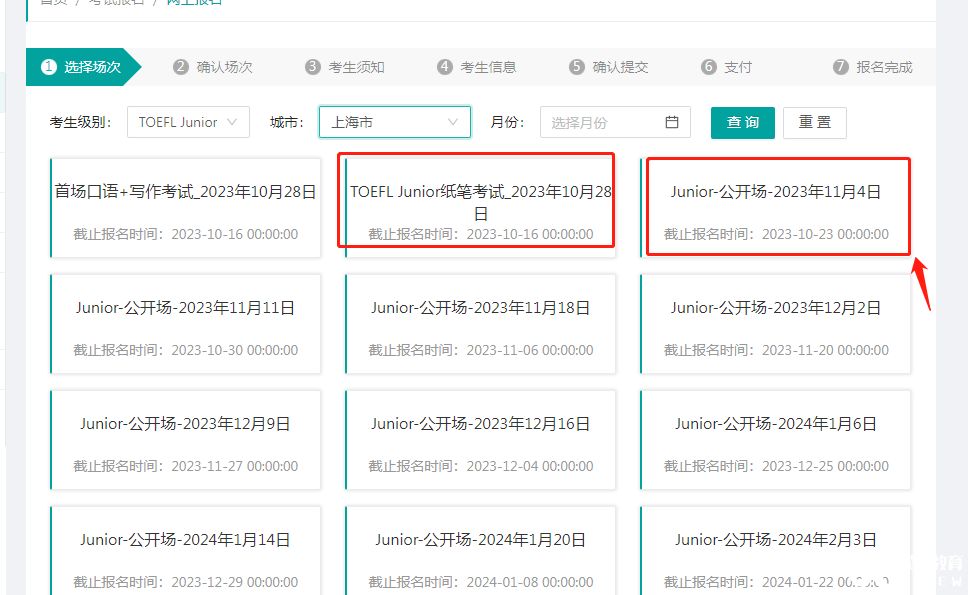Click the calendar icon in month field
968x595 pixels.
[x=672, y=122]
